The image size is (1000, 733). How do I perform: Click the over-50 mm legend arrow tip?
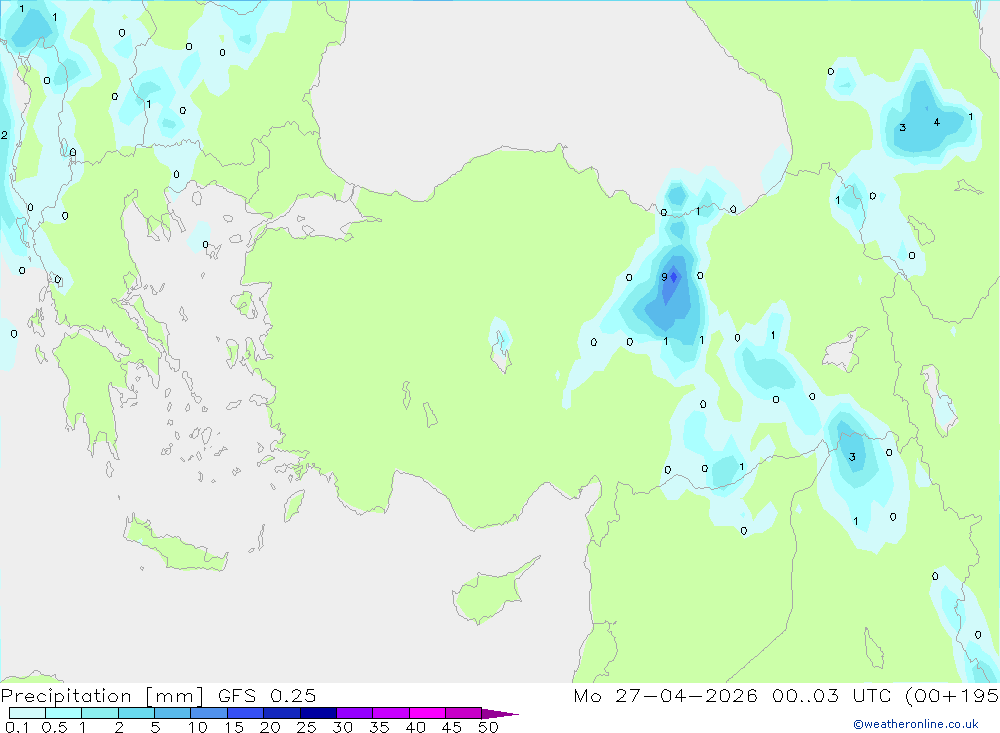pyautogui.click(x=500, y=714)
